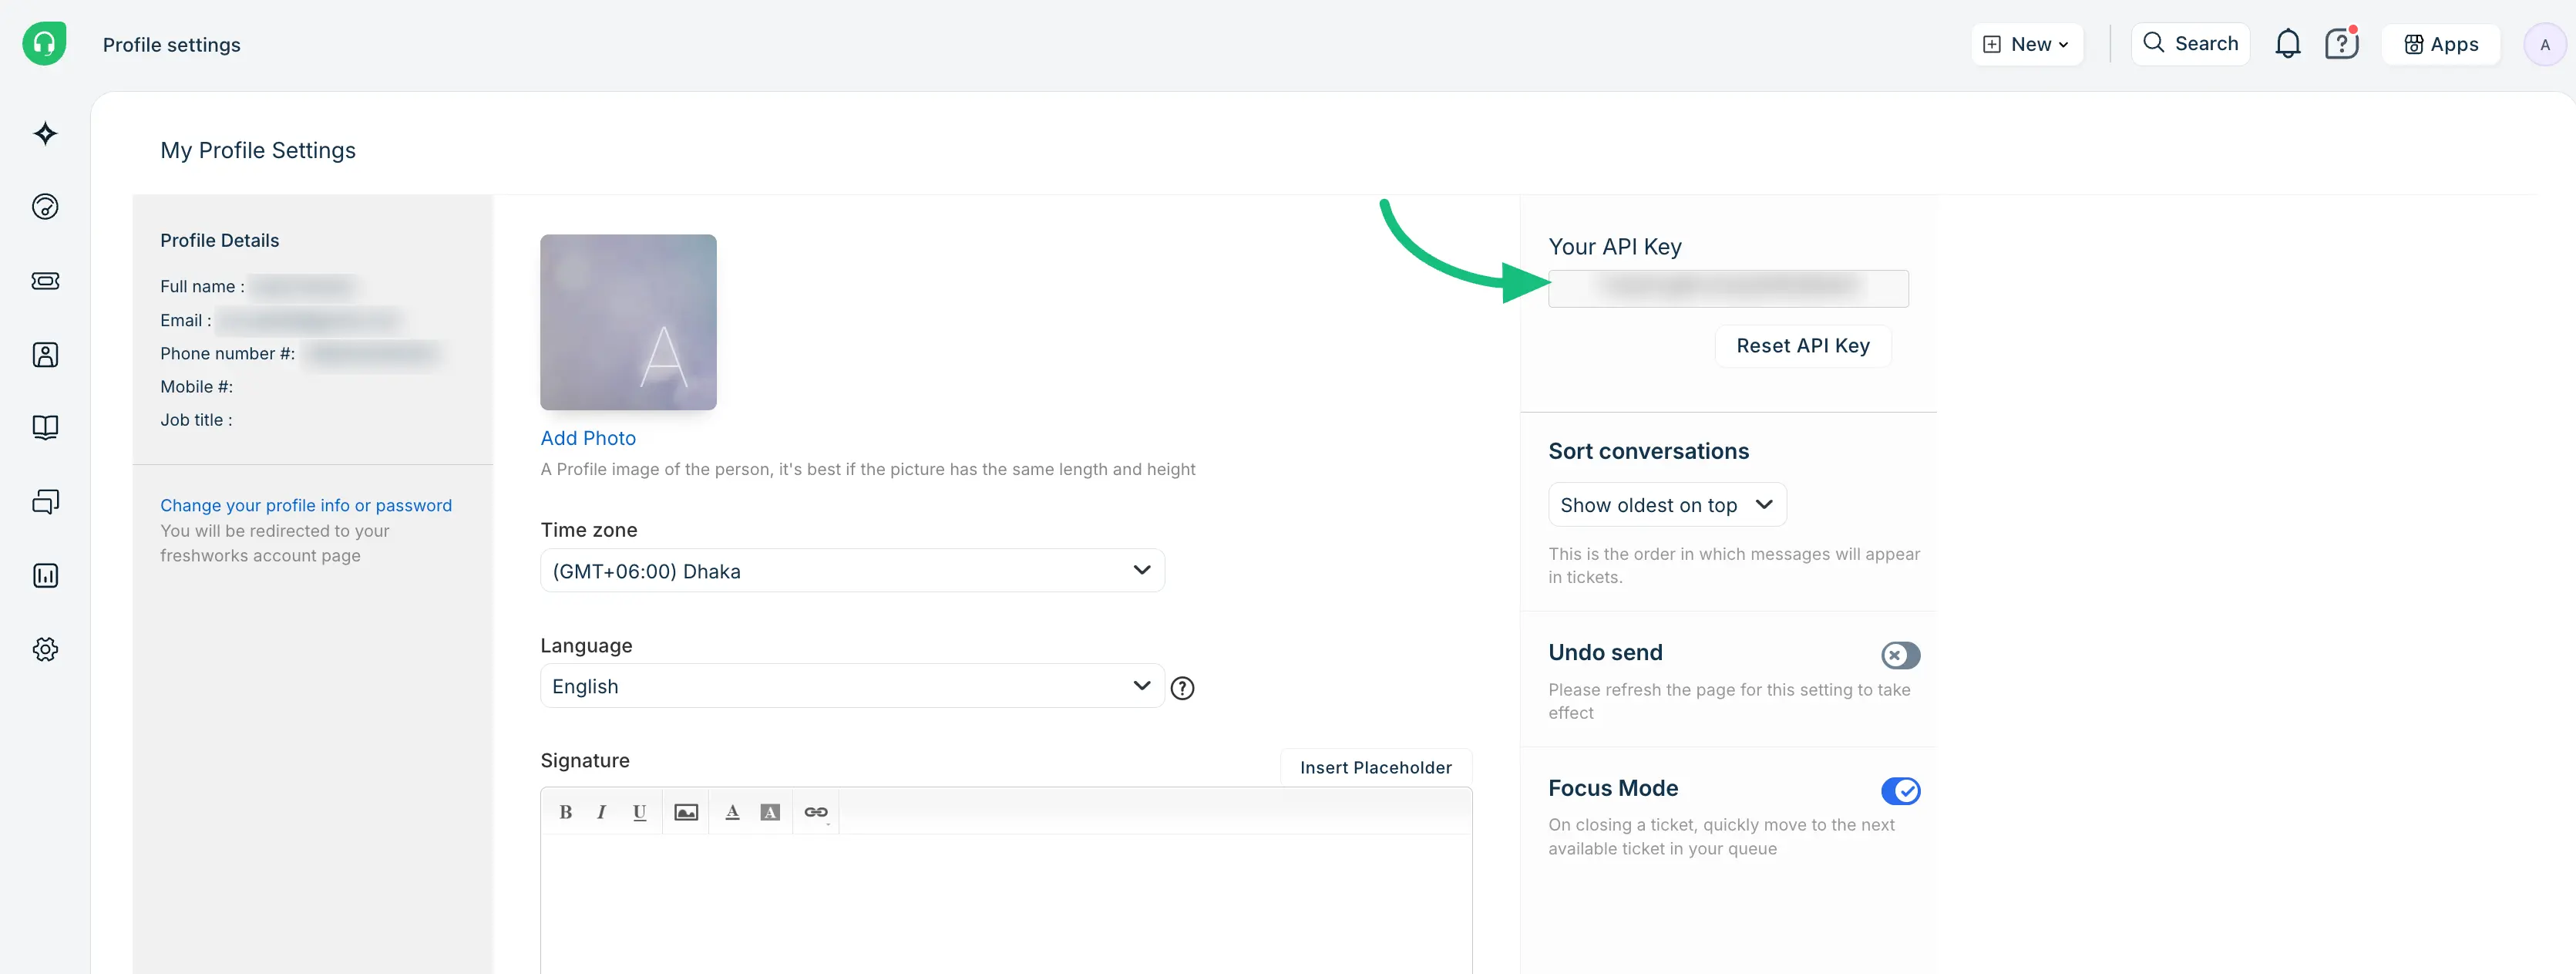
Task: Open the Time zone dropdown
Action: pos(851,570)
